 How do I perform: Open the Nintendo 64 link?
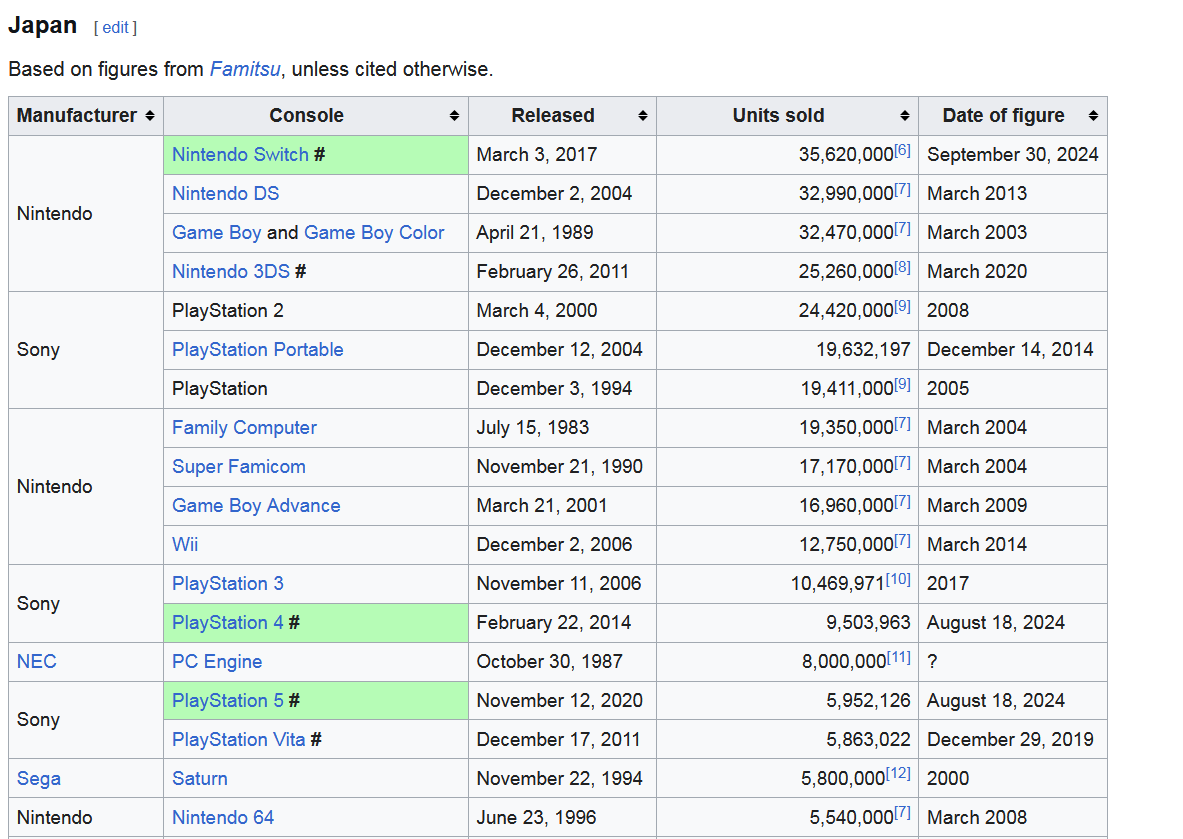[223, 818]
